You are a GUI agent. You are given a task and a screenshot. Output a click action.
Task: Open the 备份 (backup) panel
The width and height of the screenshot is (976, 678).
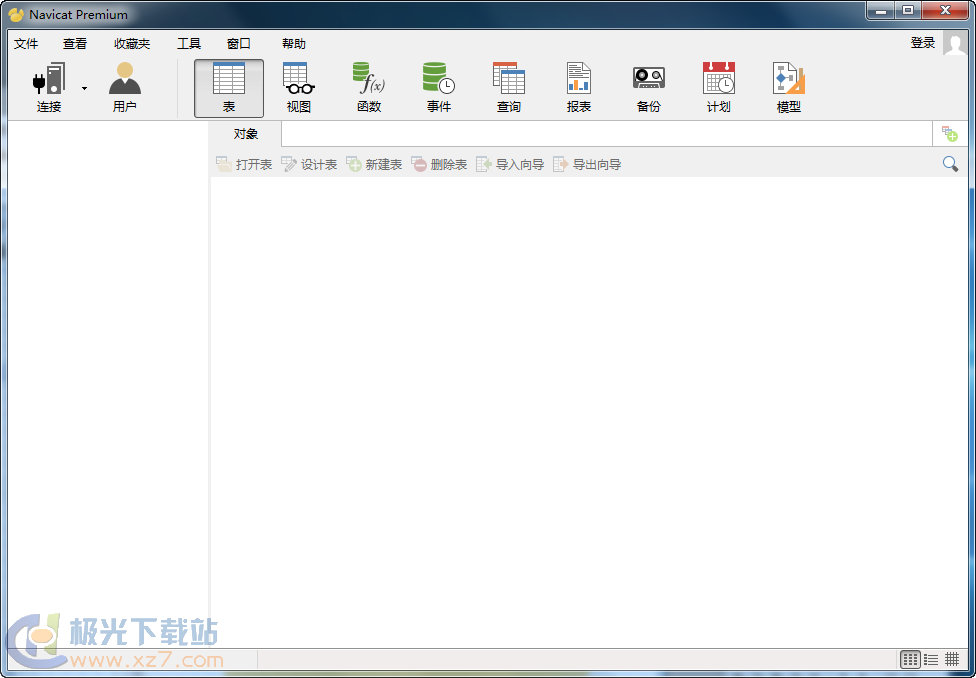pos(648,85)
